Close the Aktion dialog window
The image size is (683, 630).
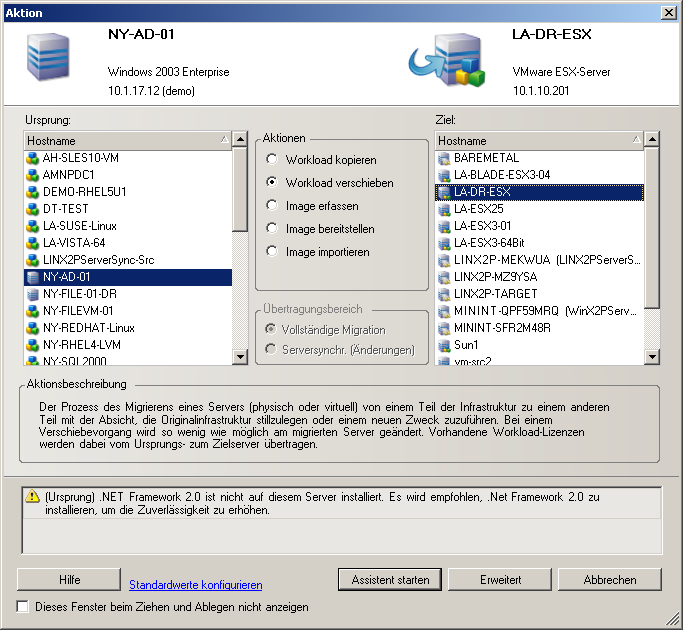tap(668, 13)
